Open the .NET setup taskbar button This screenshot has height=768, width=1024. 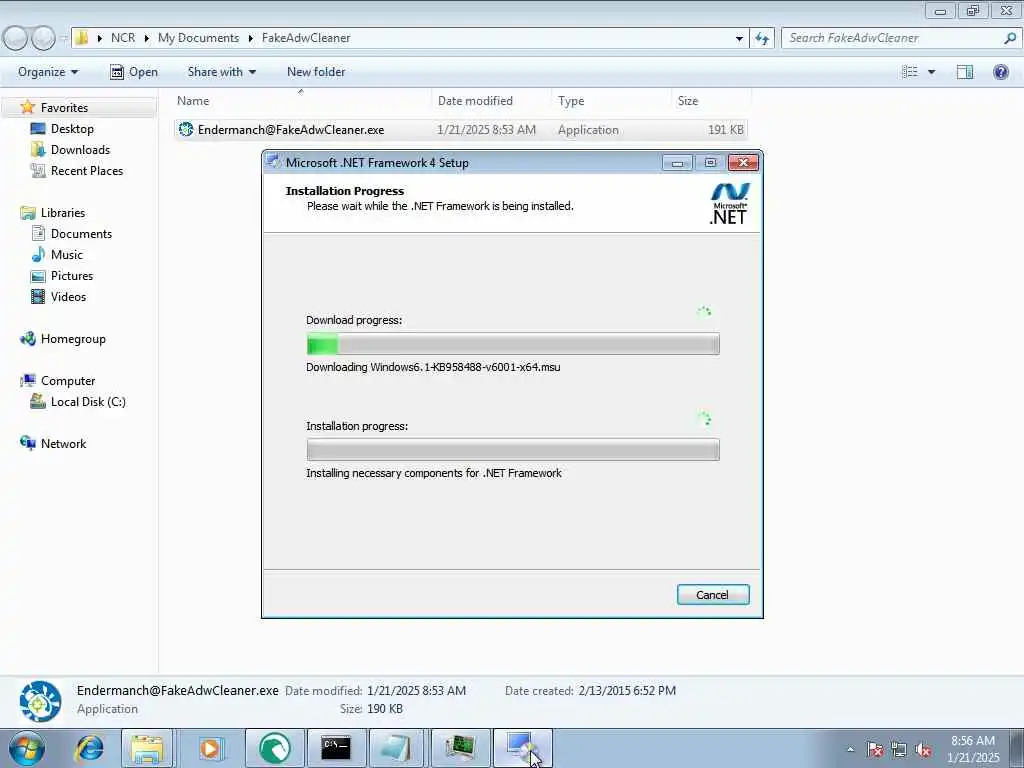522,748
